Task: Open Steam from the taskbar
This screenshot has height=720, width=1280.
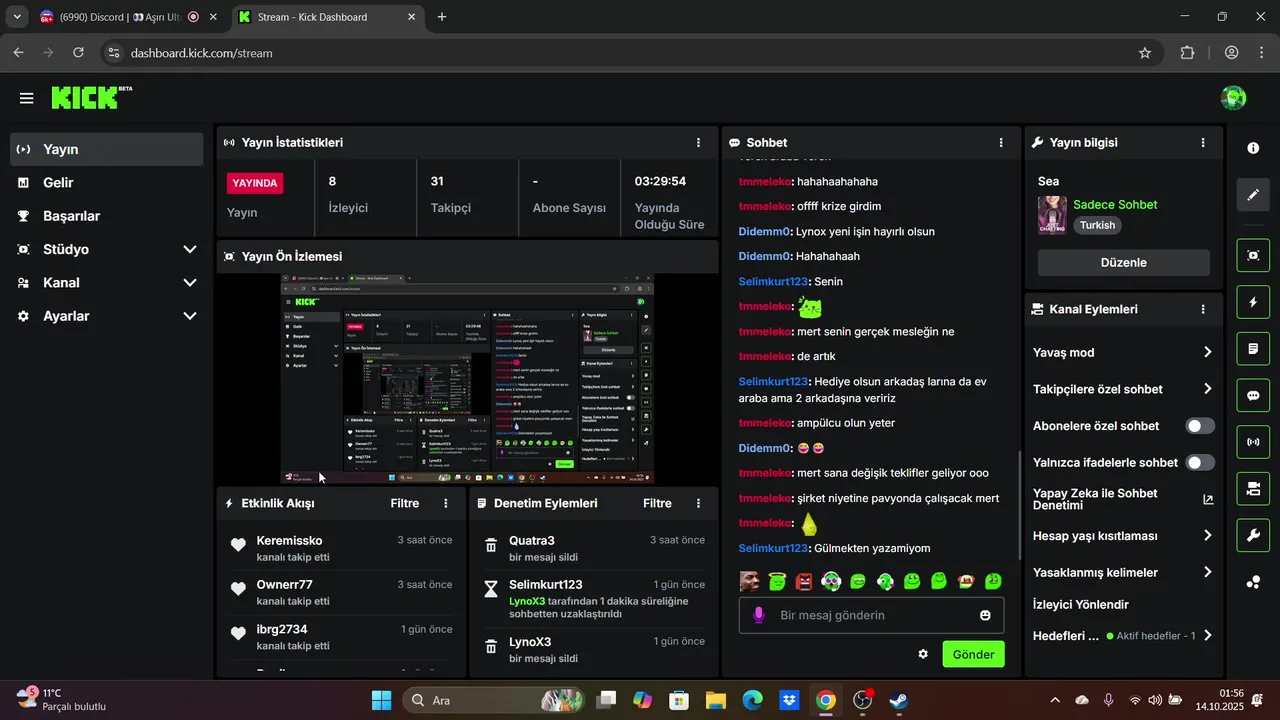Action: tap(899, 700)
